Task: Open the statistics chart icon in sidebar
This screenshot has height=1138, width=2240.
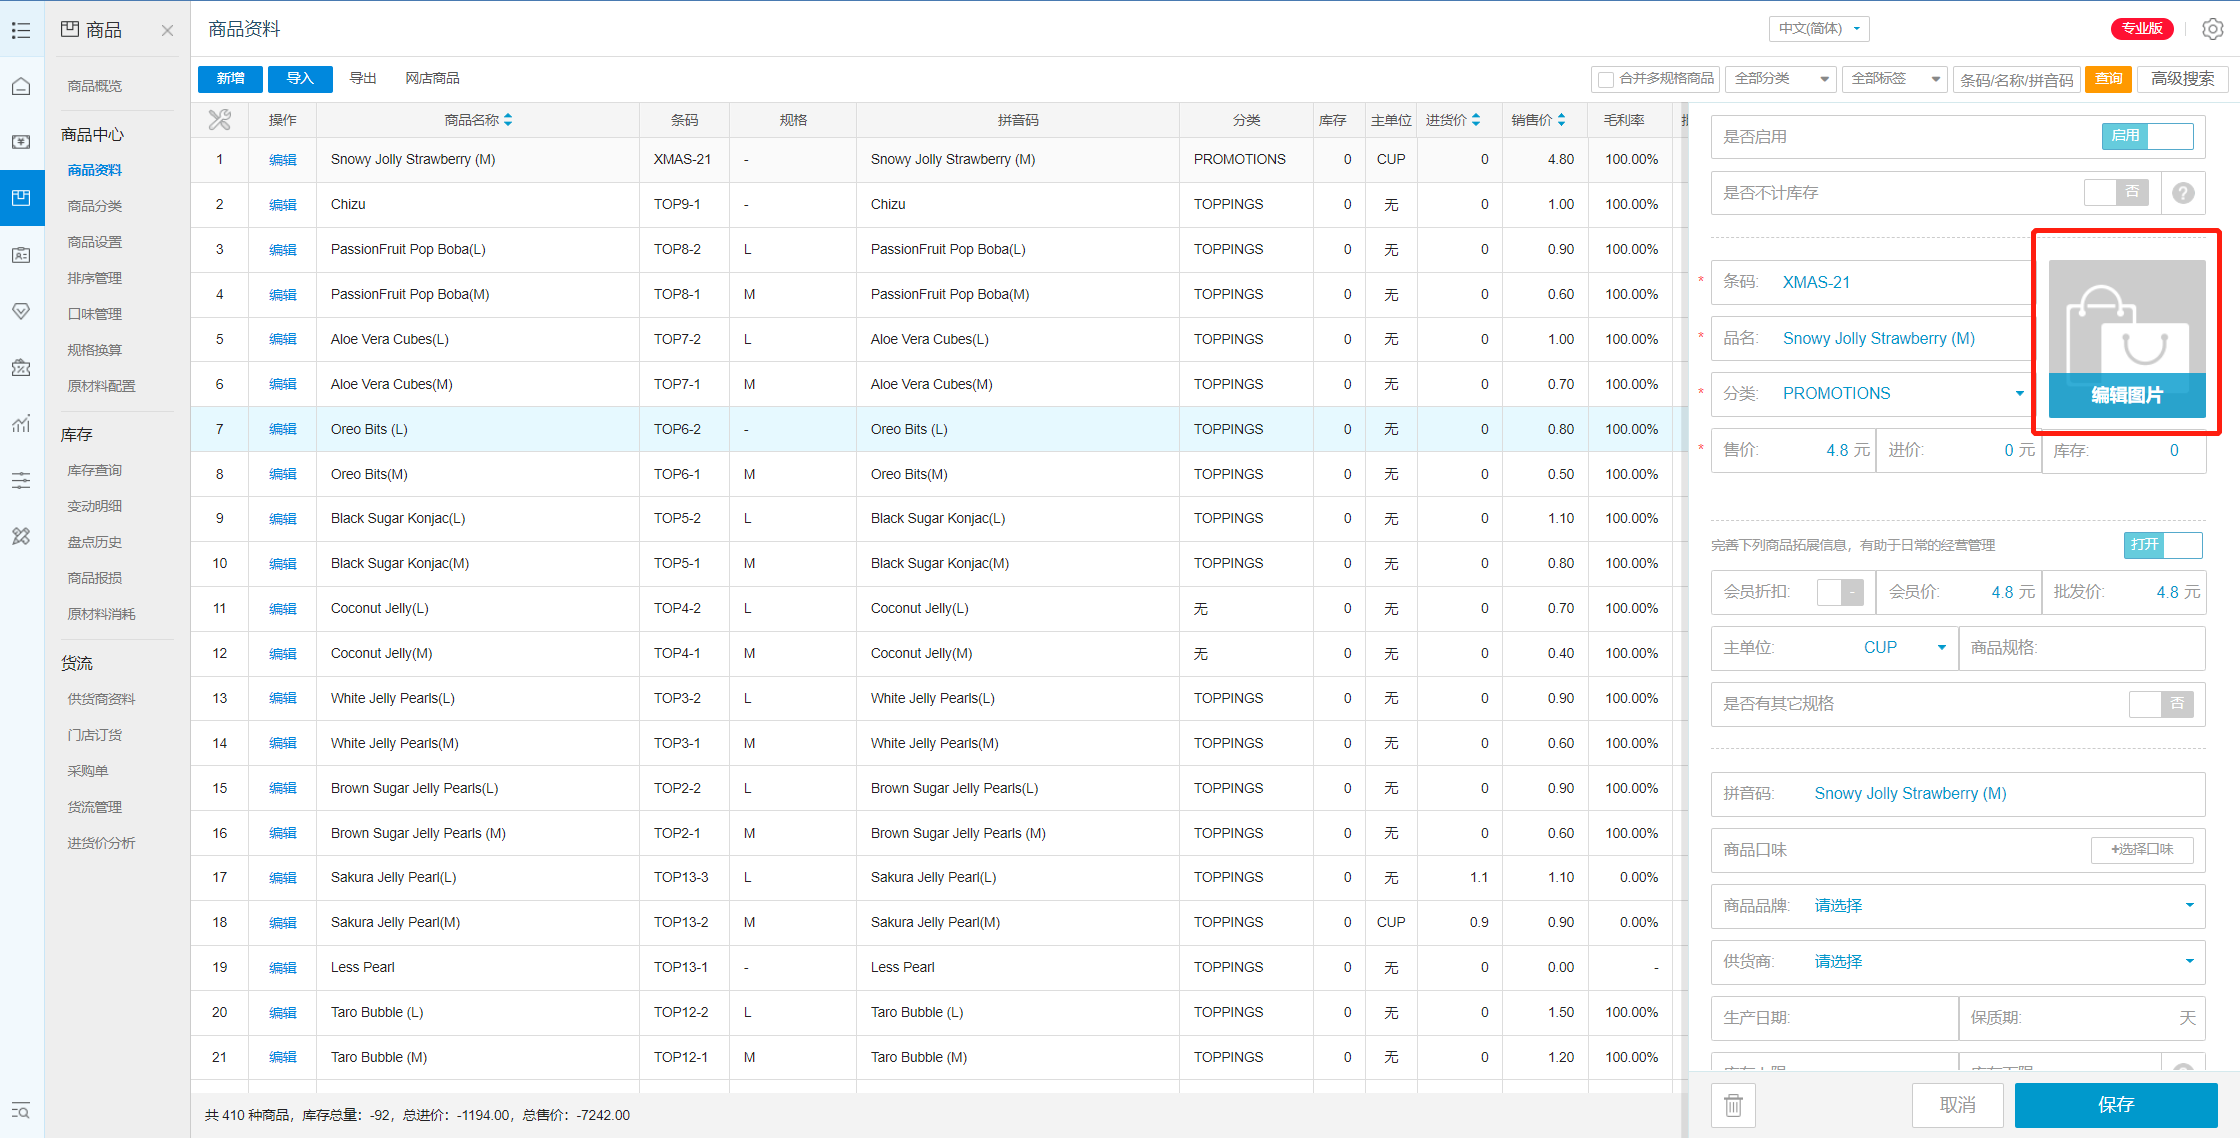Action: [x=21, y=424]
